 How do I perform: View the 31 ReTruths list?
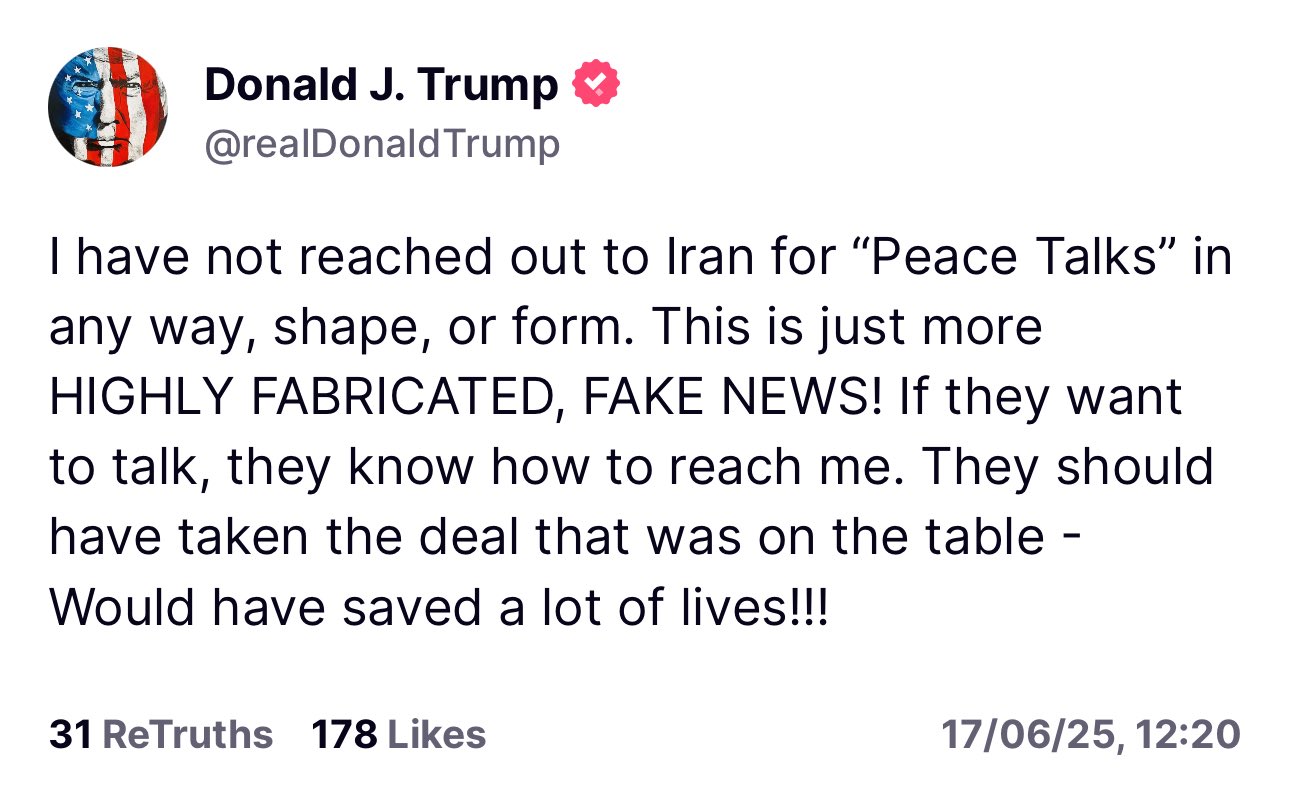coord(161,735)
